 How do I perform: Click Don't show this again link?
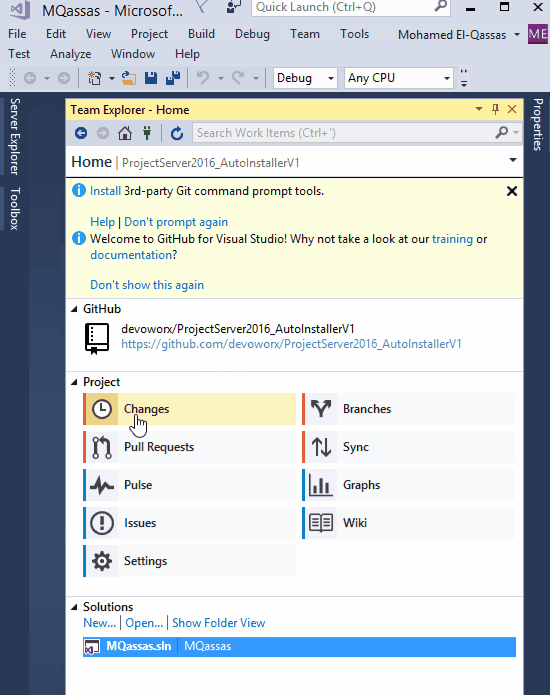(147, 285)
